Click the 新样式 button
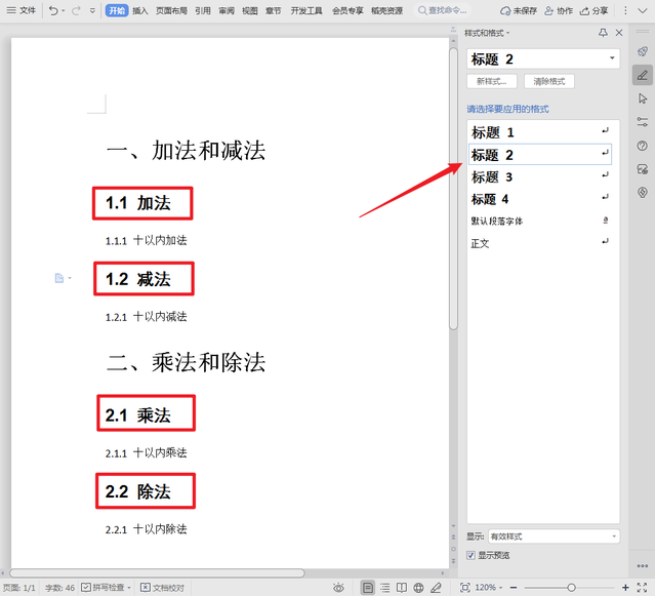 pyautogui.click(x=492, y=81)
